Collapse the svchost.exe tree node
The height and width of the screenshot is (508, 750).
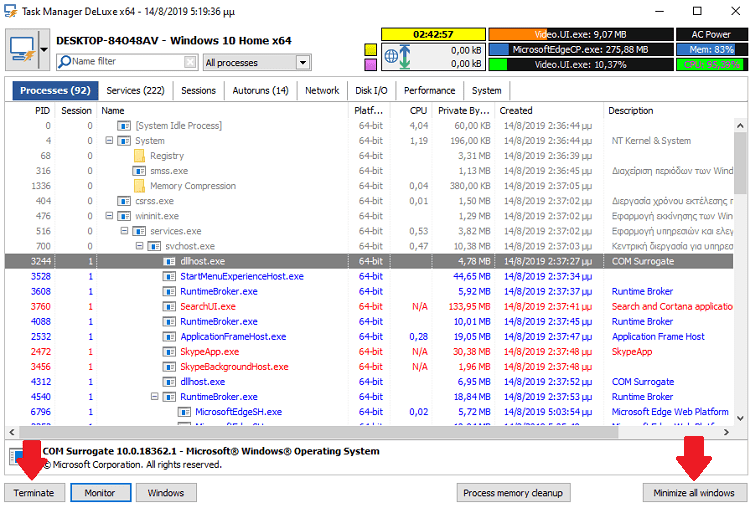(139, 246)
